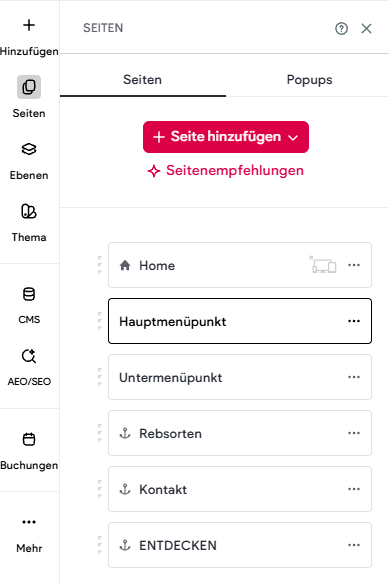Select the Untermenüpunkt page item
389x585 pixels.
240,377
